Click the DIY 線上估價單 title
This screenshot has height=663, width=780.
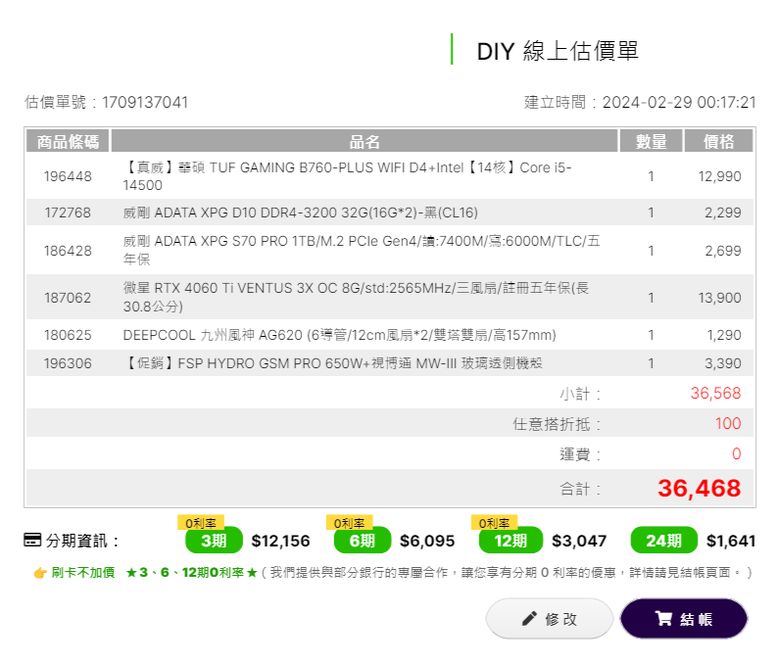point(557,51)
